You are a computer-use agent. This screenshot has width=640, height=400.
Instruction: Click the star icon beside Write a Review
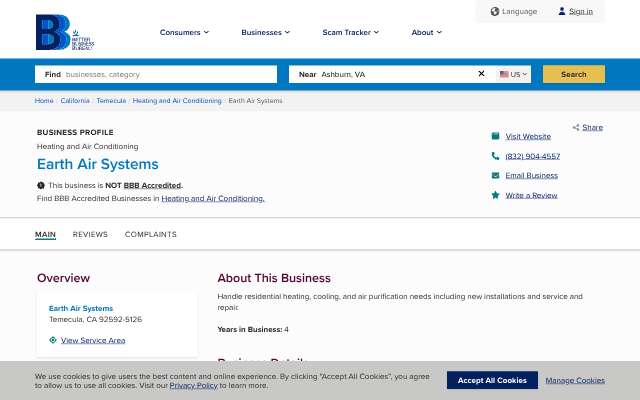pyautogui.click(x=495, y=195)
